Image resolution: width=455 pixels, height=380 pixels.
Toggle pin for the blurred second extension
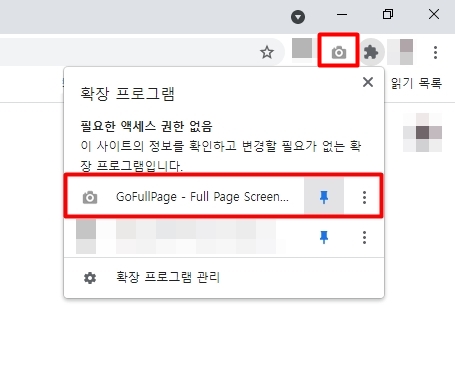(324, 237)
